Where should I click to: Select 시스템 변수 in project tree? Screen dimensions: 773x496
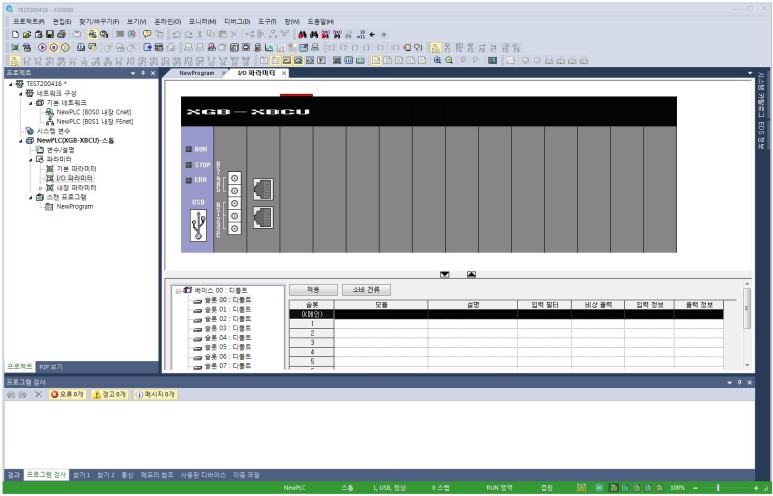pos(53,131)
